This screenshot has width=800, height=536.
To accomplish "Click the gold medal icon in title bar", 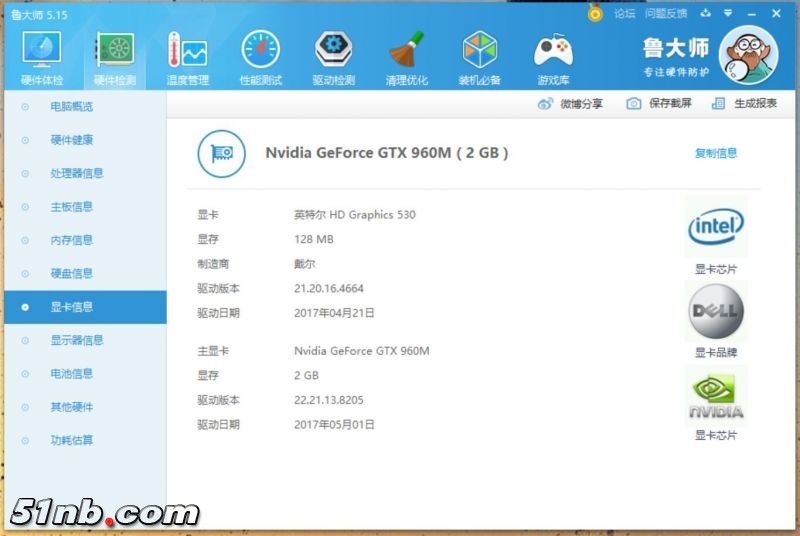I will (x=596, y=13).
